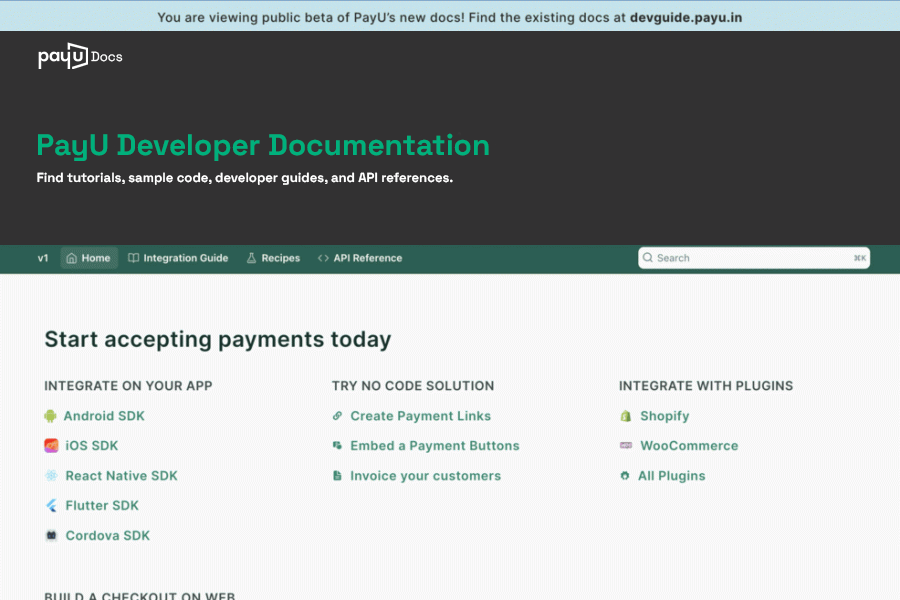This screenshot has height=600, width=900.
Task: Open the v1 version selector
Action: click(43, 258)
